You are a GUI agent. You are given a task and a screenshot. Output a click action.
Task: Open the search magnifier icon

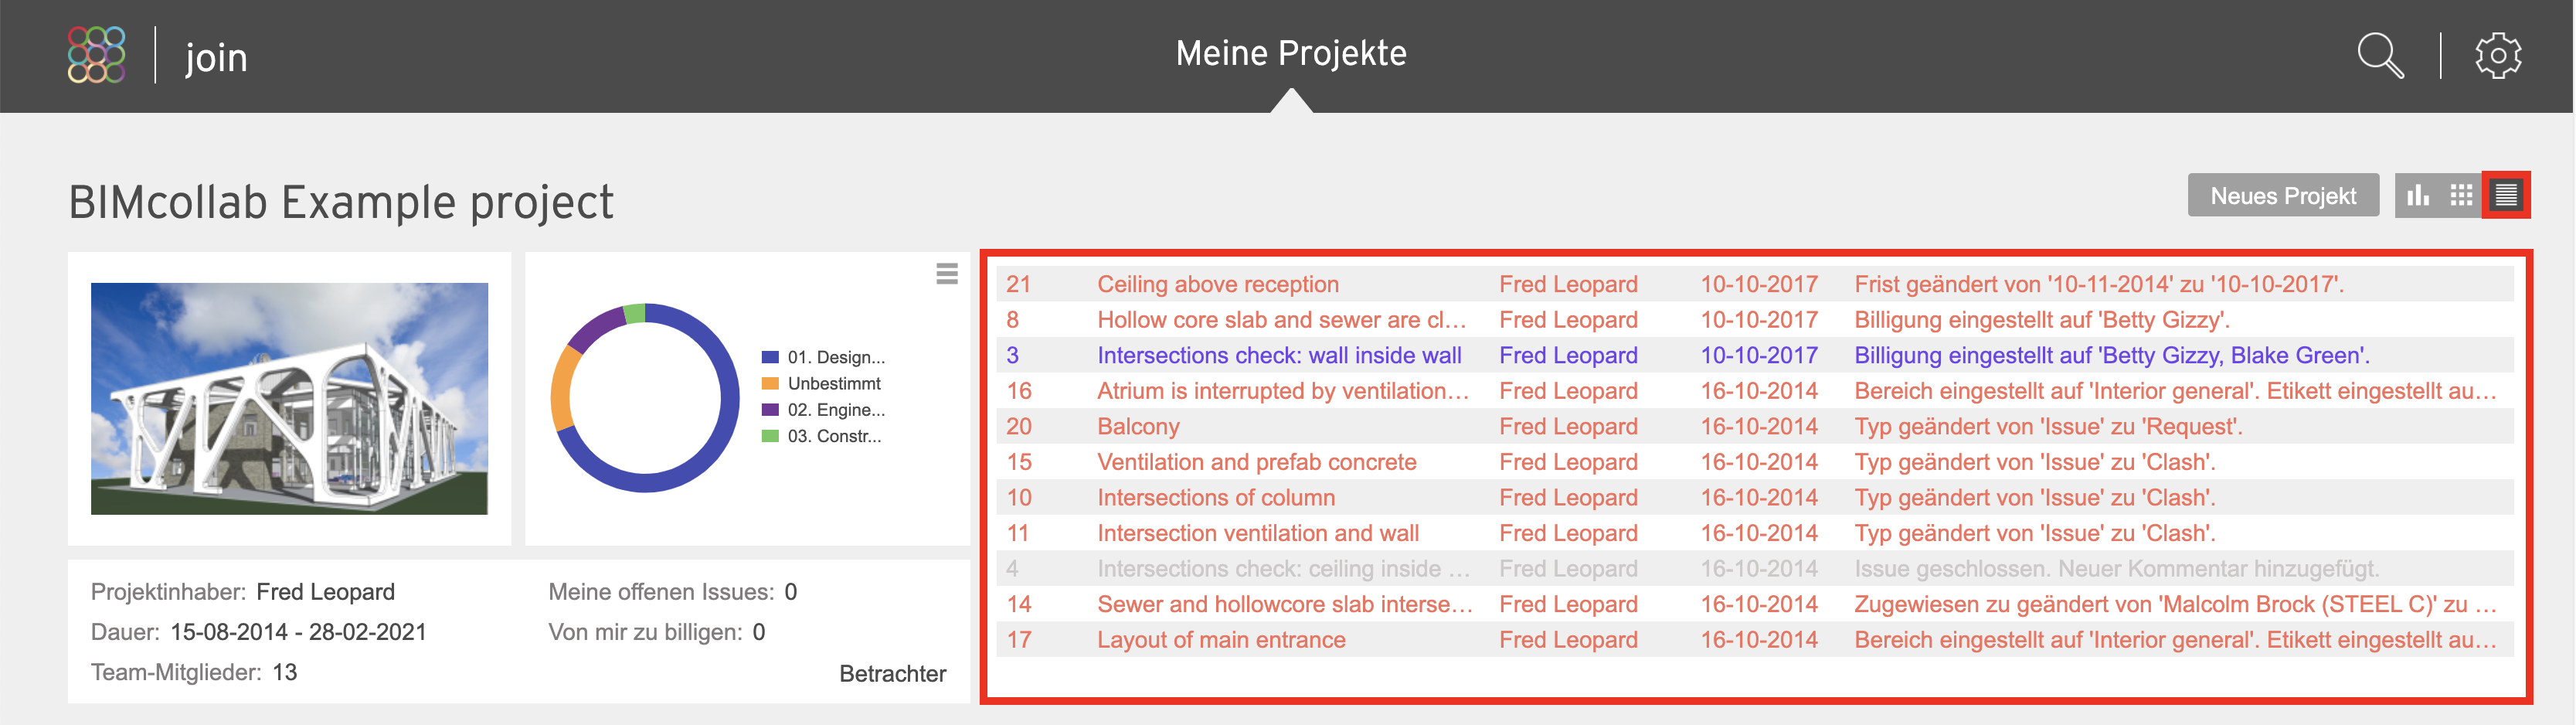tap(2380, 56)
